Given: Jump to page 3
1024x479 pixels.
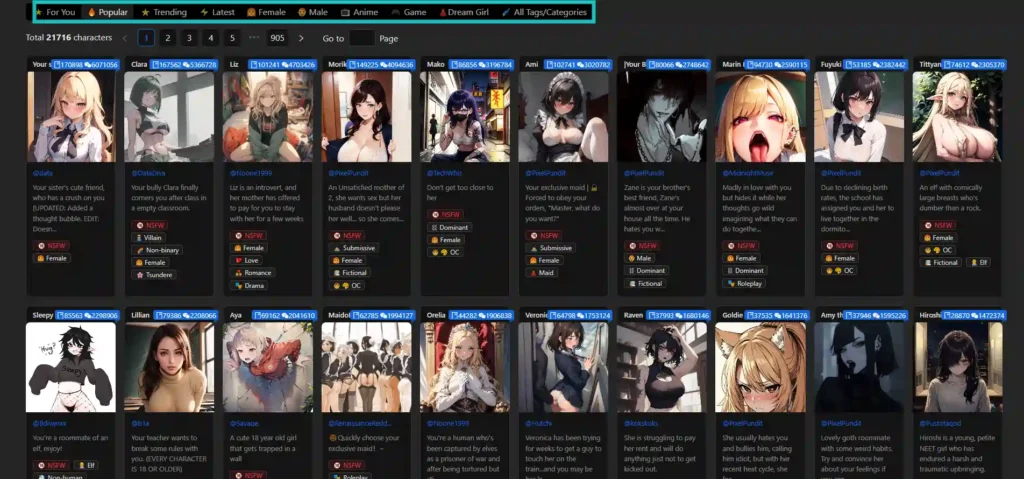Looking at the screenshot, I should point(189,38).
